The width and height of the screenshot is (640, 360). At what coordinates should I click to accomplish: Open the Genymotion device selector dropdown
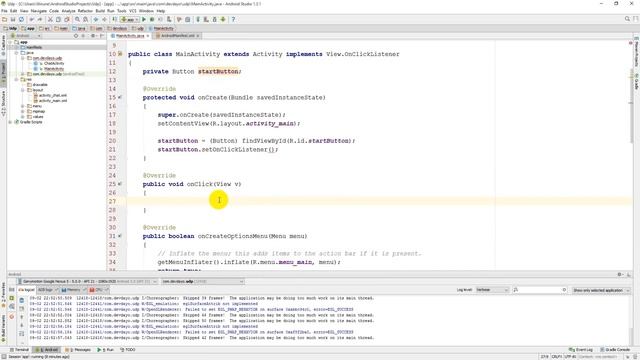pos(87,282)
